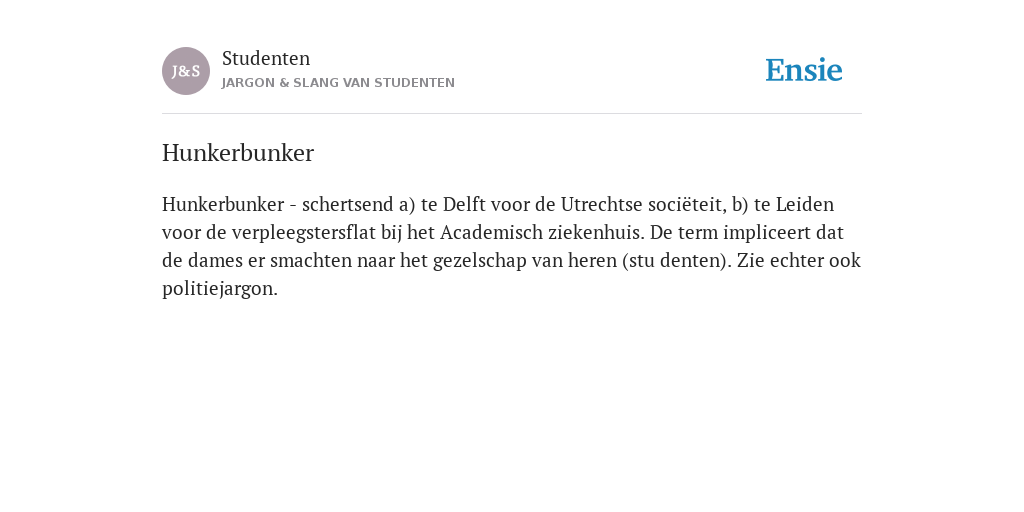Click the parenthesized text (stu denten)

pyautogui.click(x=677, y=261)
